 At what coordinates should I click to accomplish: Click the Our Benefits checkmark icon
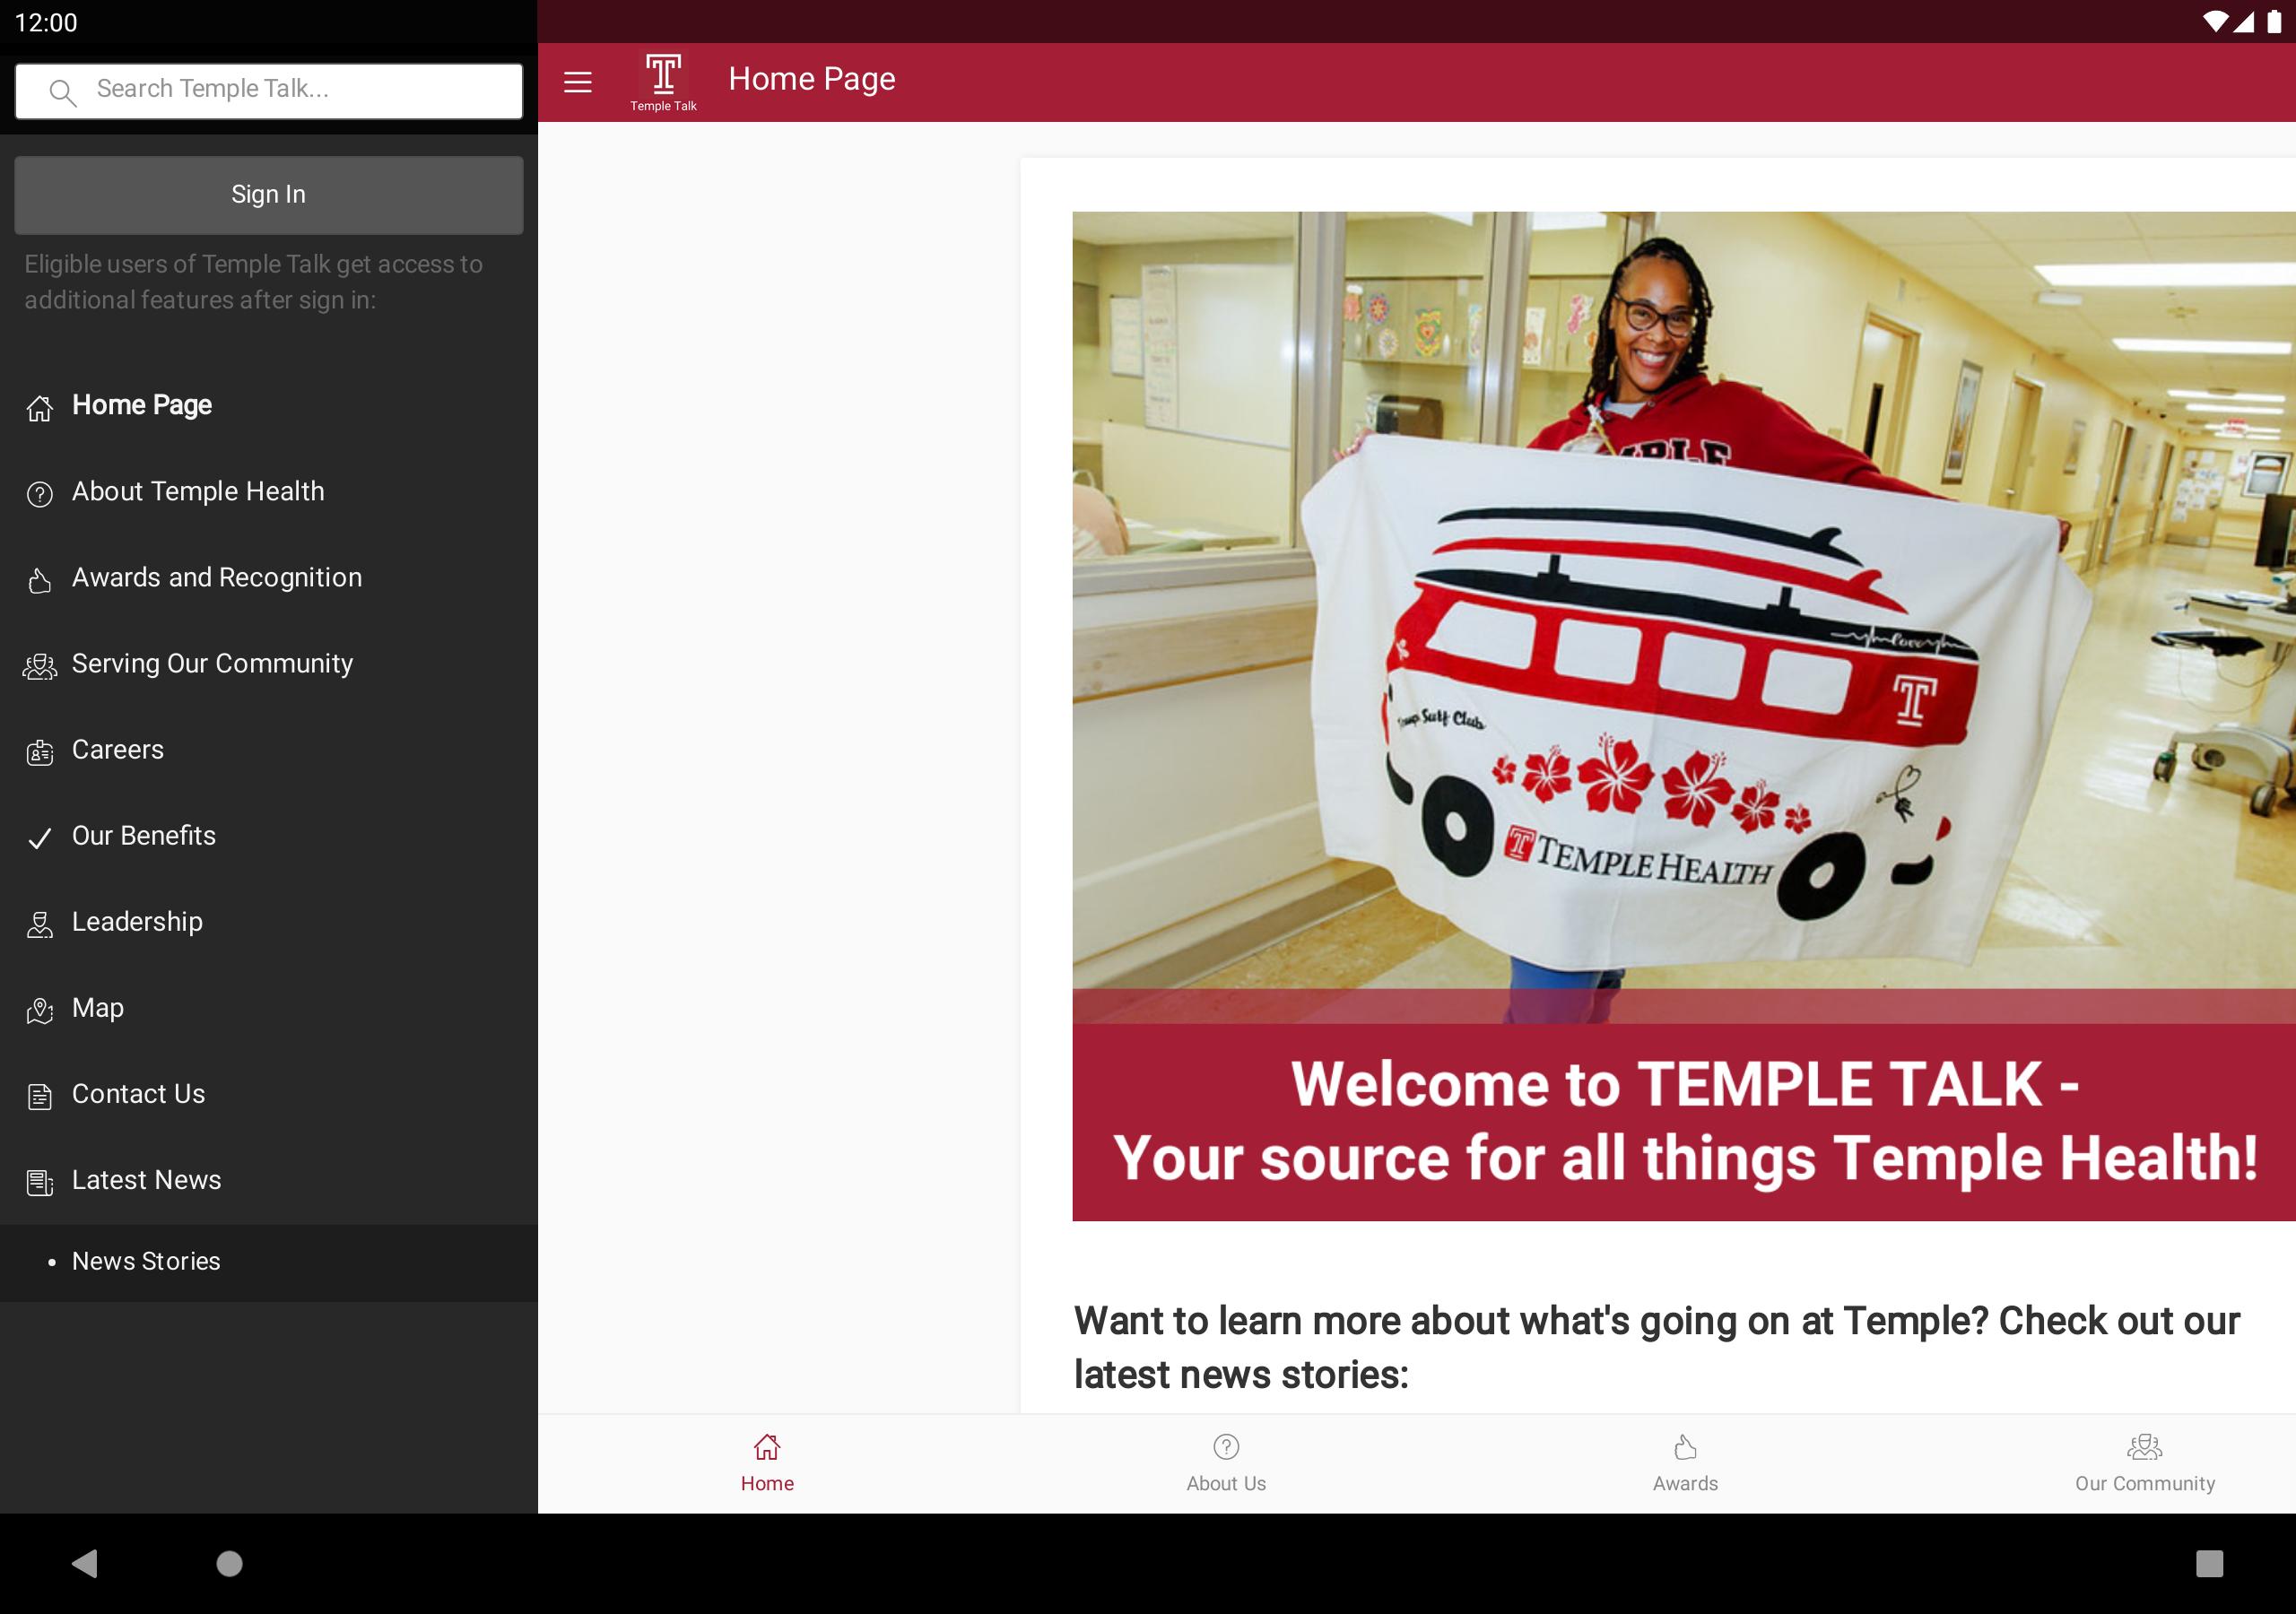[39, 838]
